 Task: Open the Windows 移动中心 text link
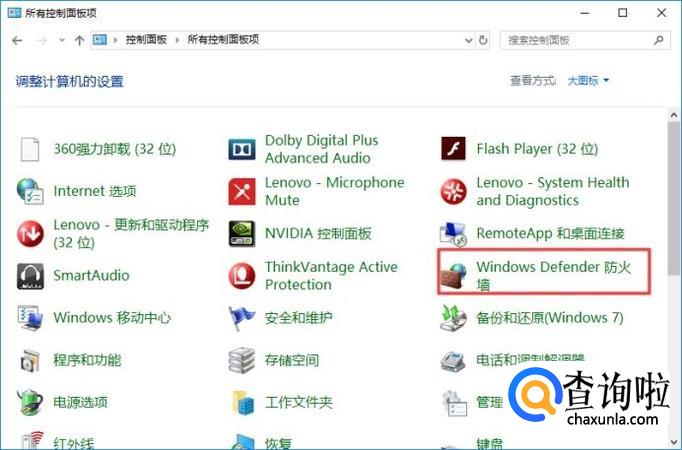tap(112, 318)
